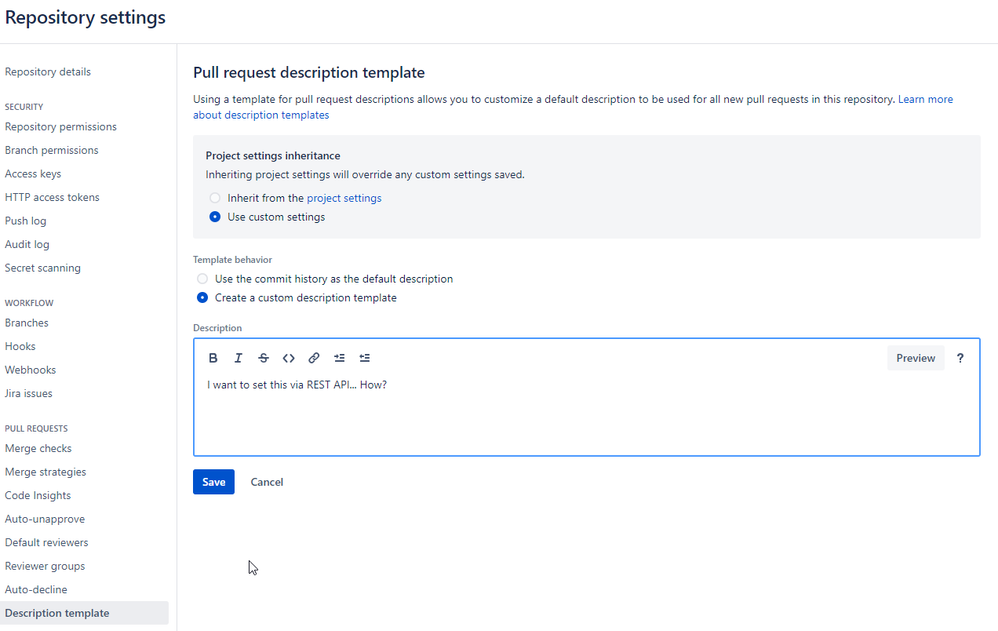The width and height of the screenshot is (998, 631).
Task: Open Default reviewers settings
Action: click(x=46, y=542)
